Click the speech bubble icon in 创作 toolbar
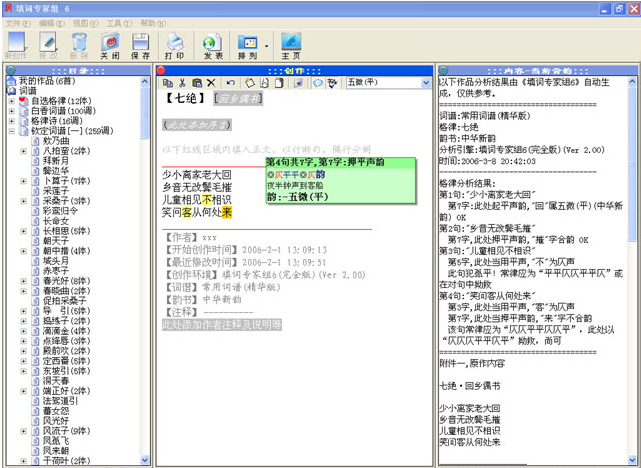The image size is (641, 468). [x=318, y=83]
